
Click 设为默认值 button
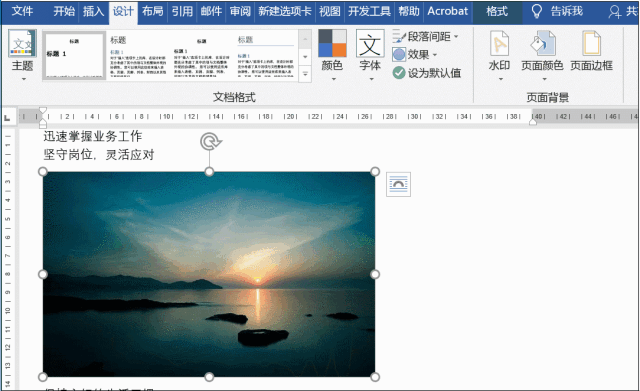[x=427, y=73]
